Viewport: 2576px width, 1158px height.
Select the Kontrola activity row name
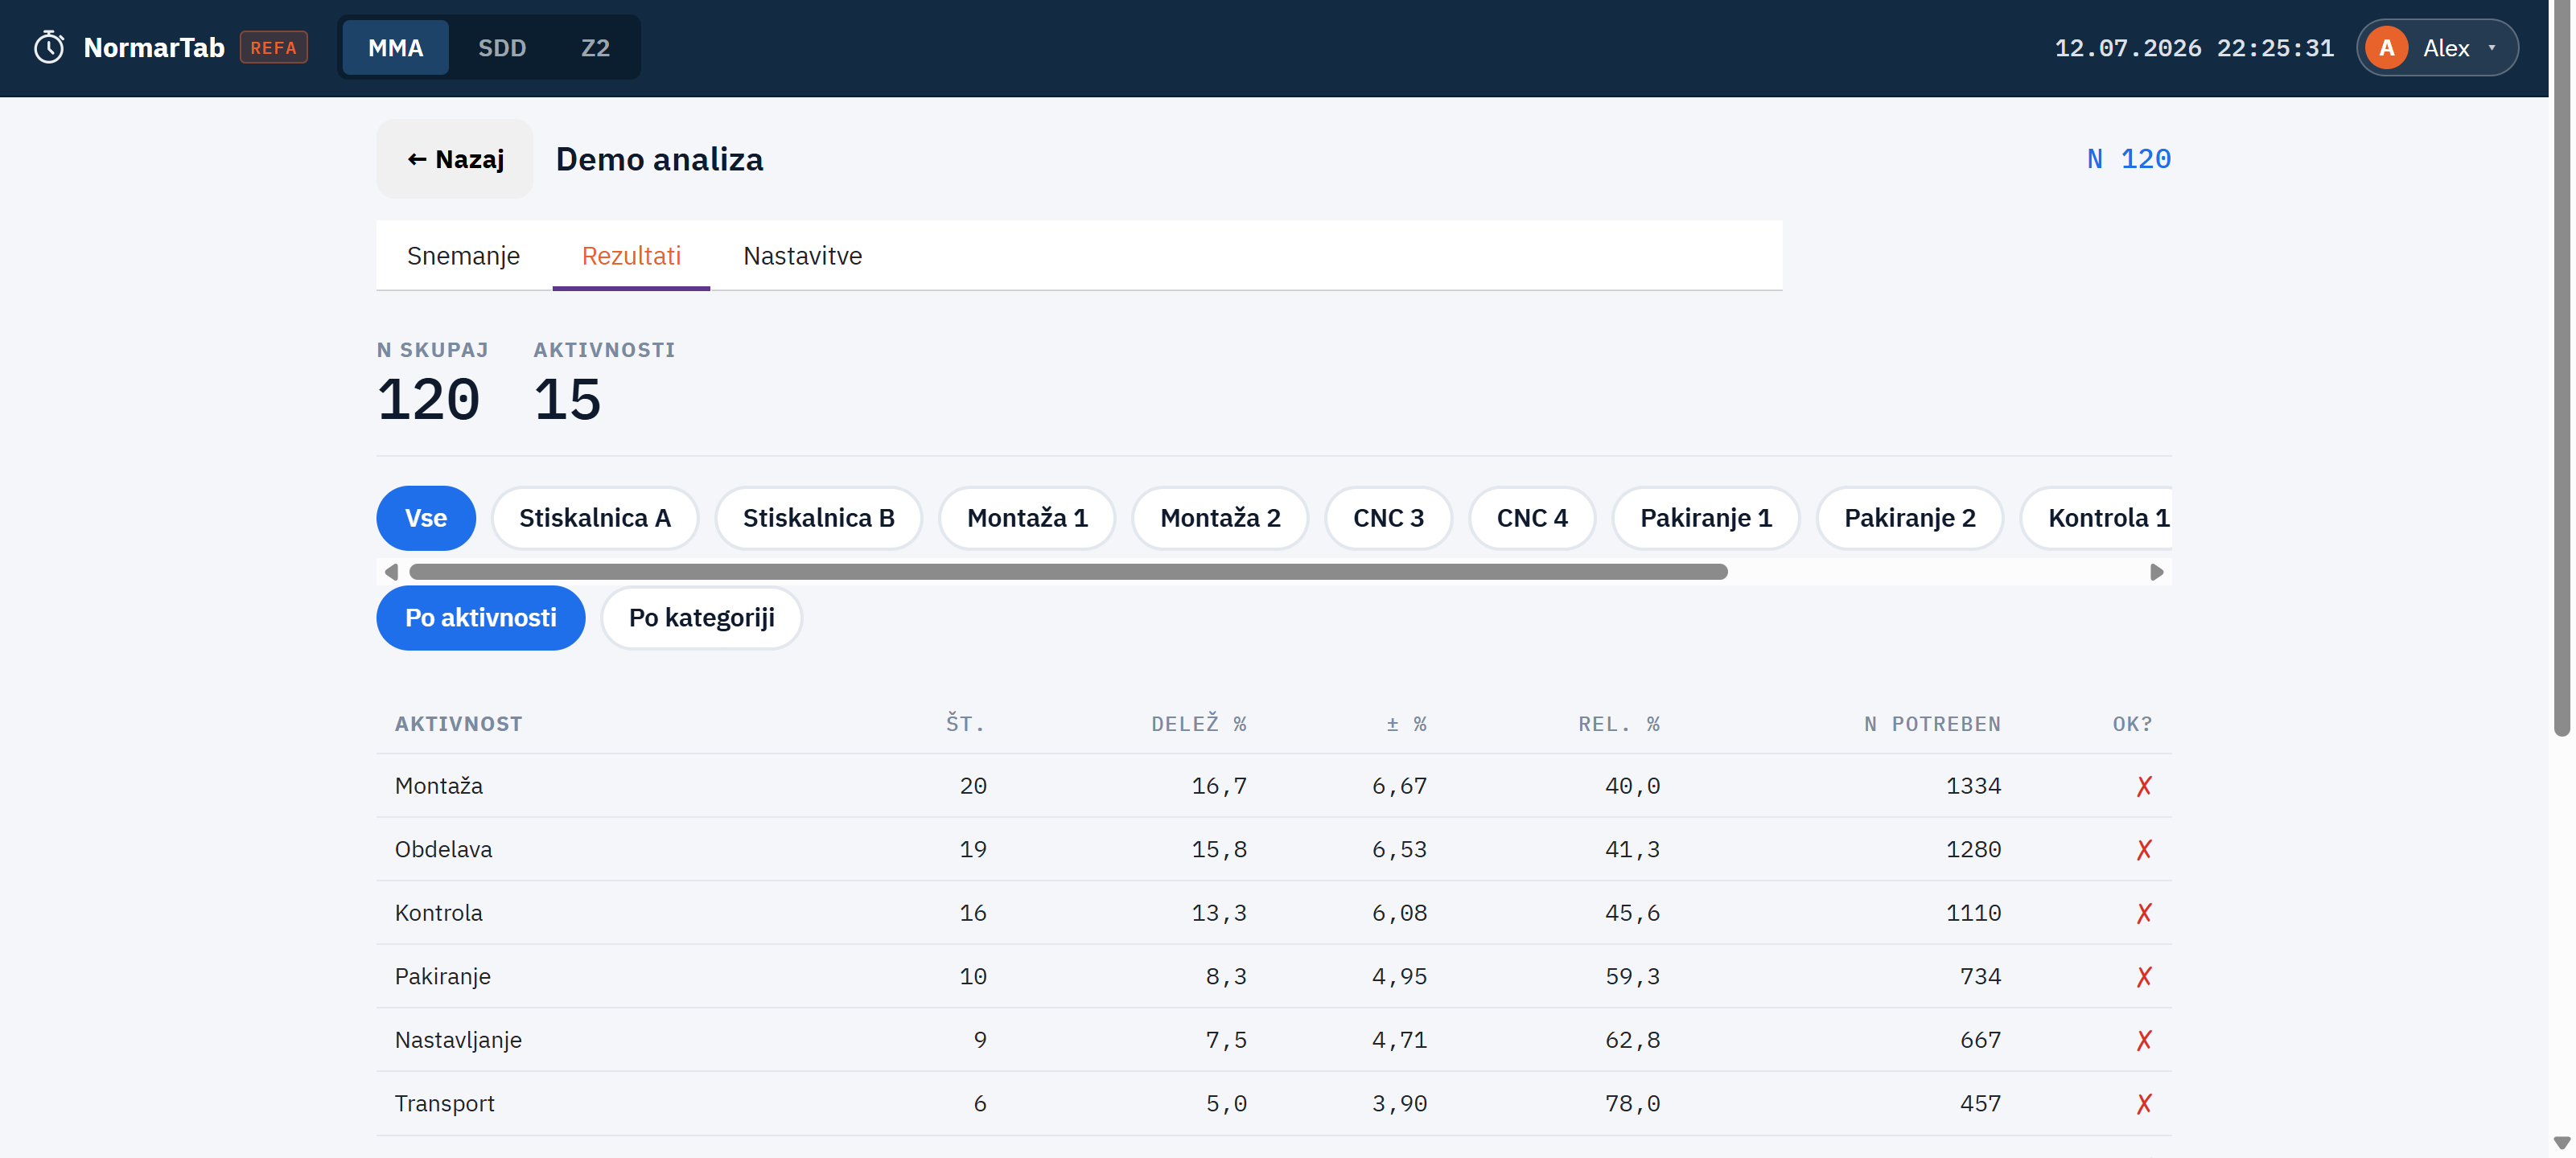pos(438,913)
